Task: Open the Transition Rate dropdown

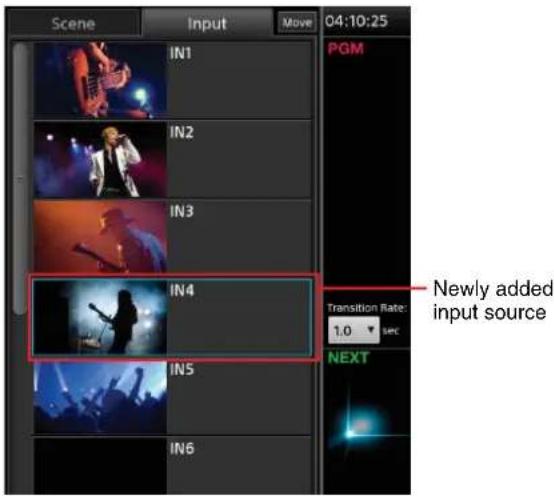Action: tap(354, 330)
